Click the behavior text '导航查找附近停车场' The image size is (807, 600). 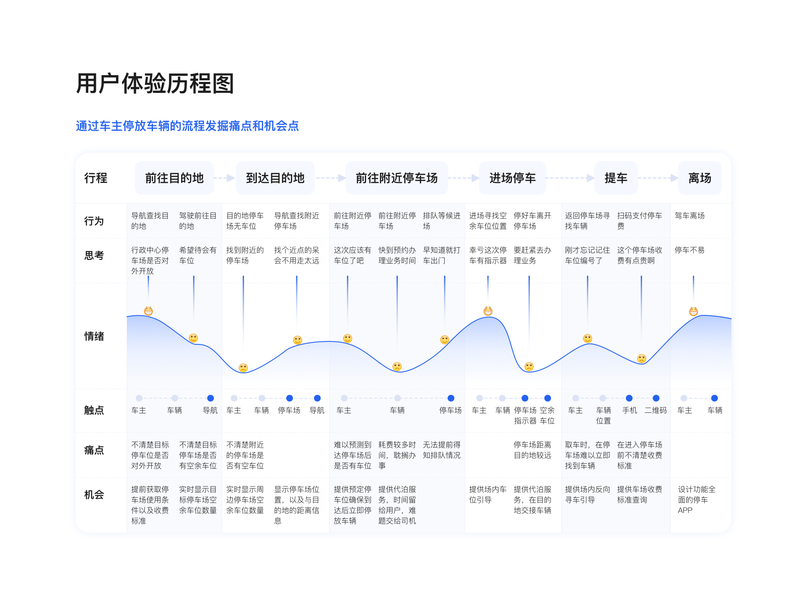296,221
